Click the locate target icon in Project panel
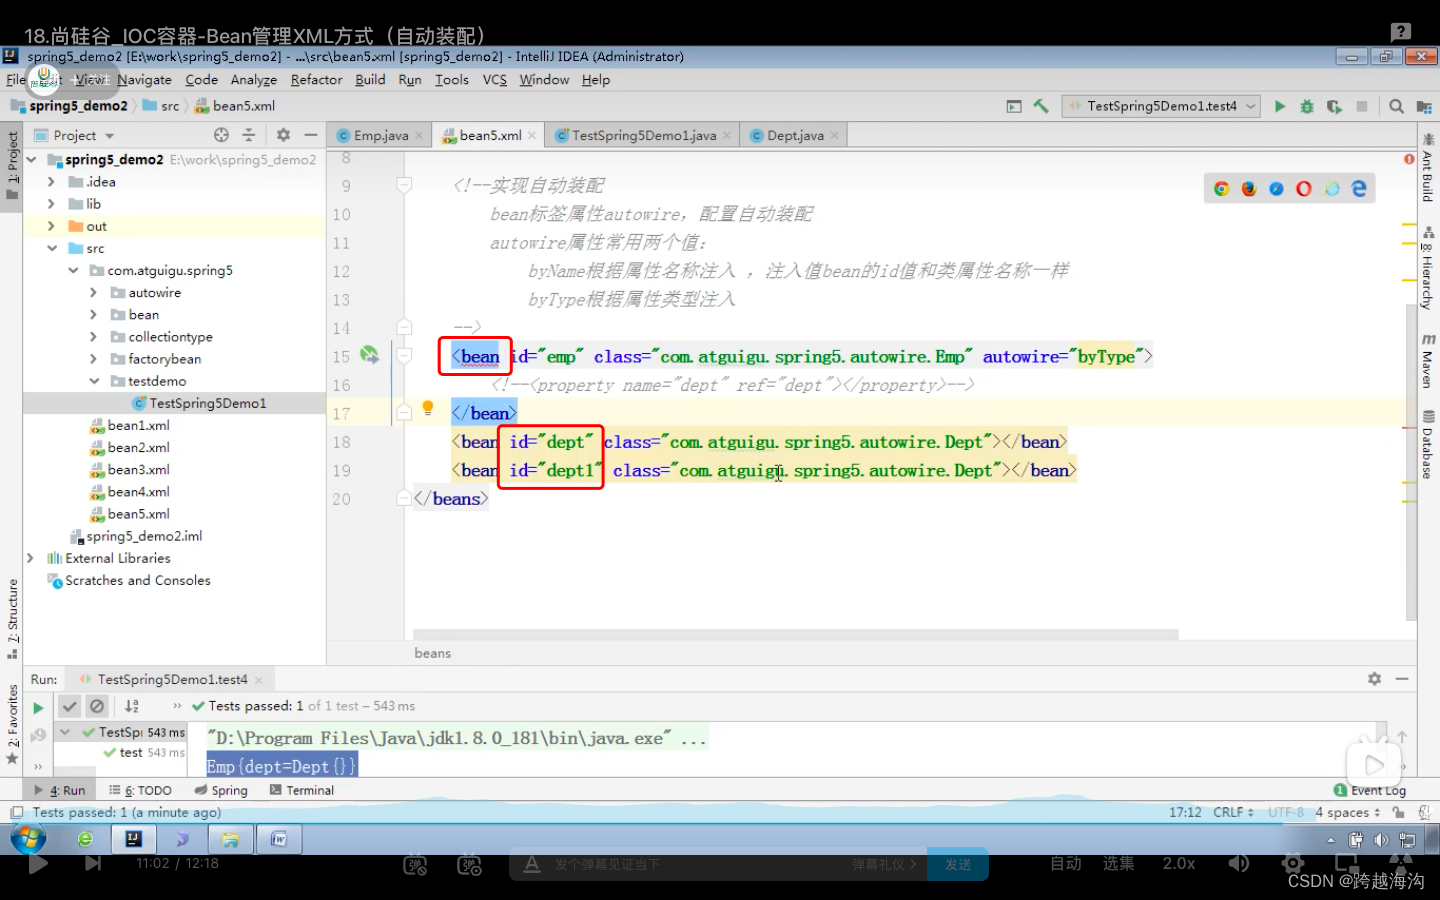1440x900 pixels. [x=221, y=135]
